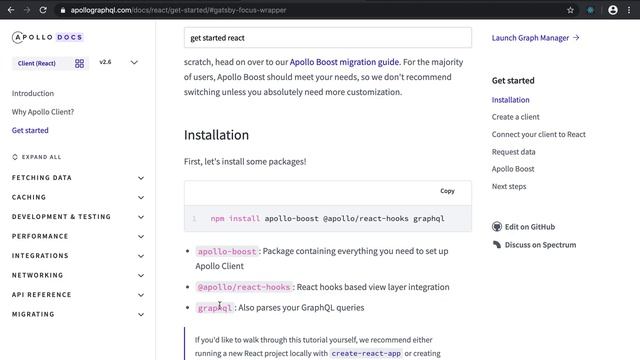Jump to the Apollo Boost section
Screen dimensions: 640x360
[513, 169]
